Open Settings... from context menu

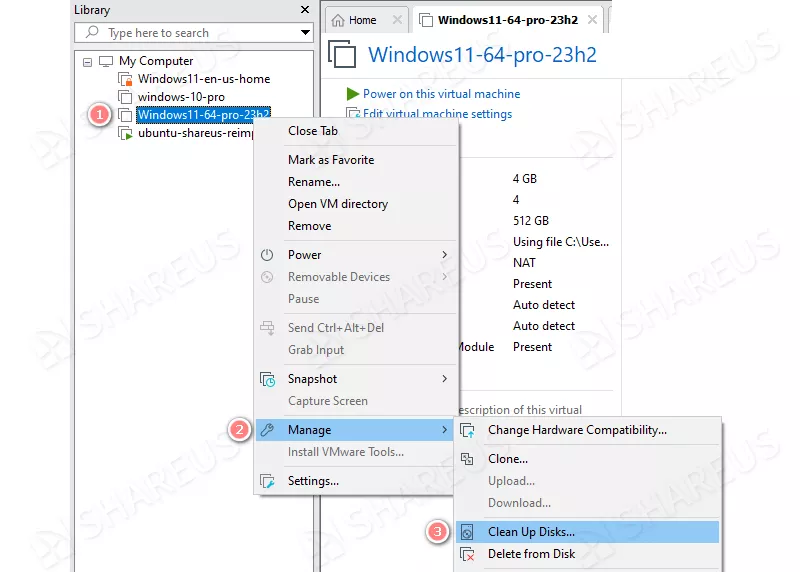pos(355,481)
